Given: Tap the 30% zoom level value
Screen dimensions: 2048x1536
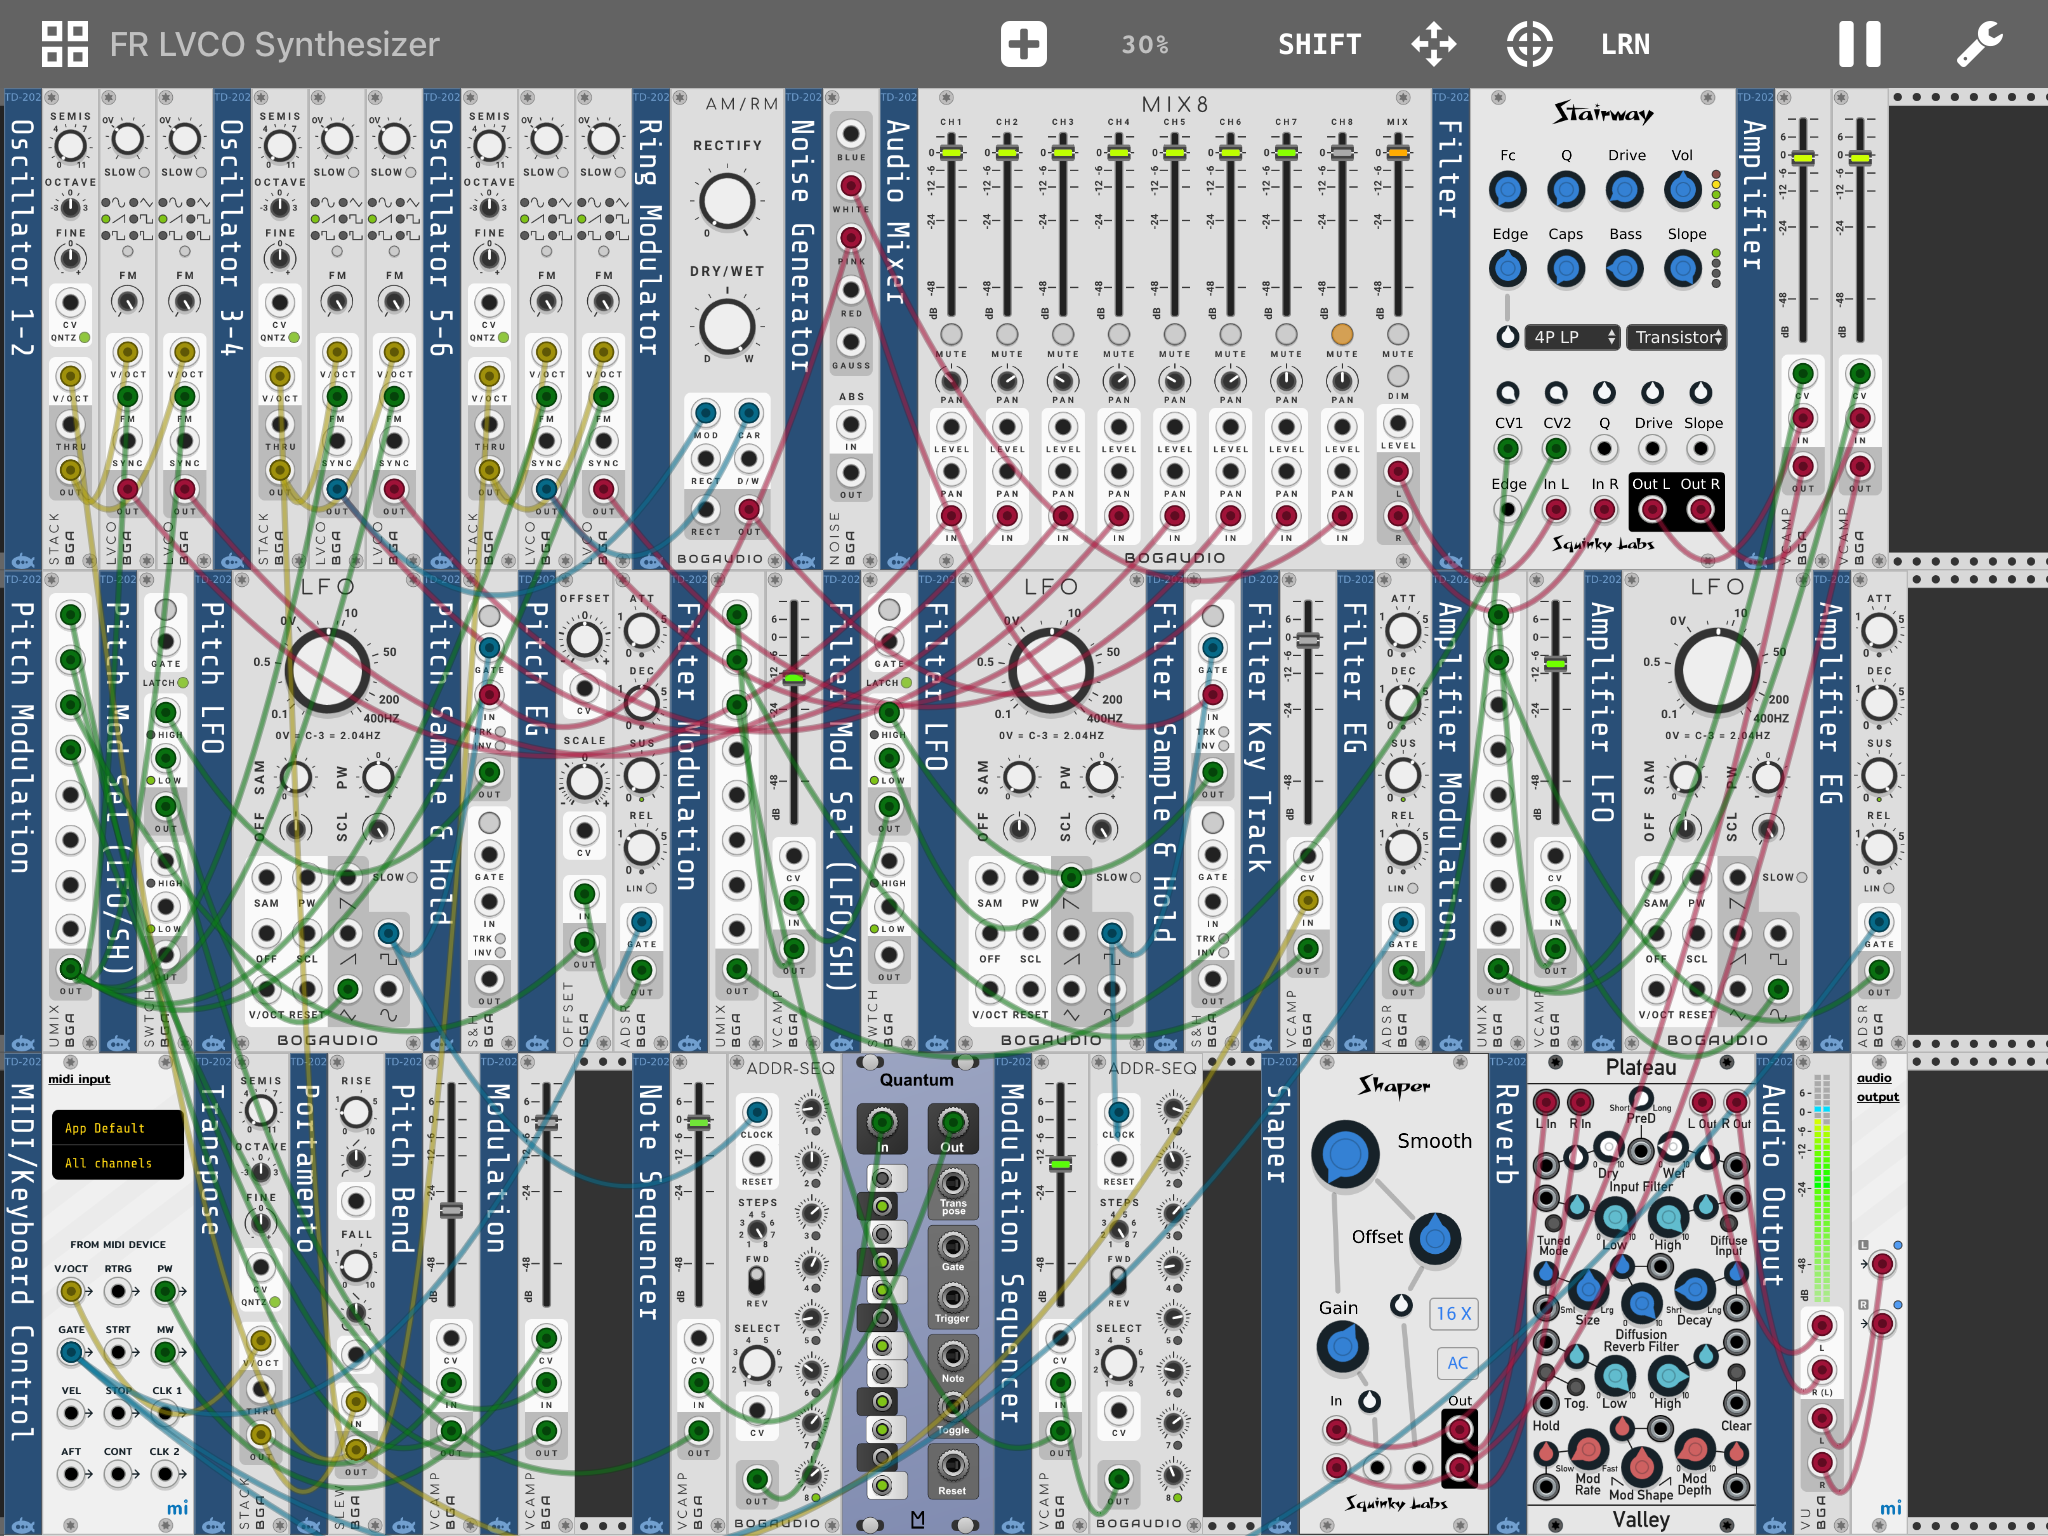Looking at the screenshot, I should coord(1145,44).
